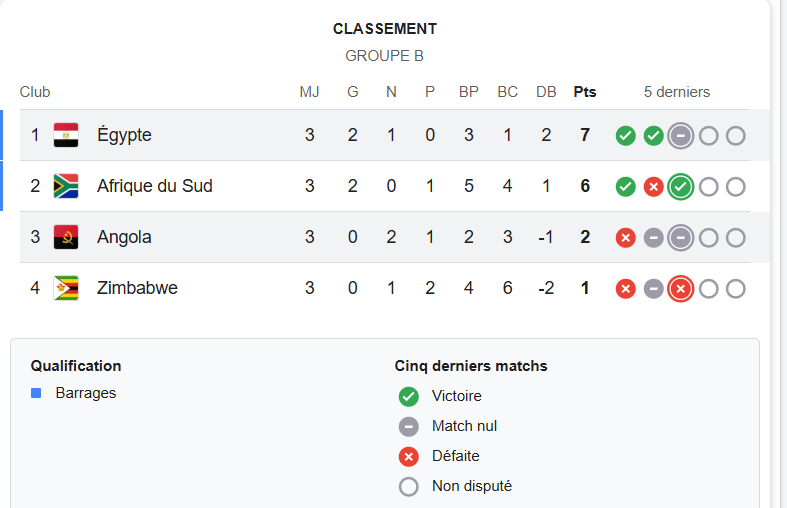The height and width of the screenshot is (508, 787).
Task: Click the Pts column header
Action: pyautogui.click(x=585, y=92)
